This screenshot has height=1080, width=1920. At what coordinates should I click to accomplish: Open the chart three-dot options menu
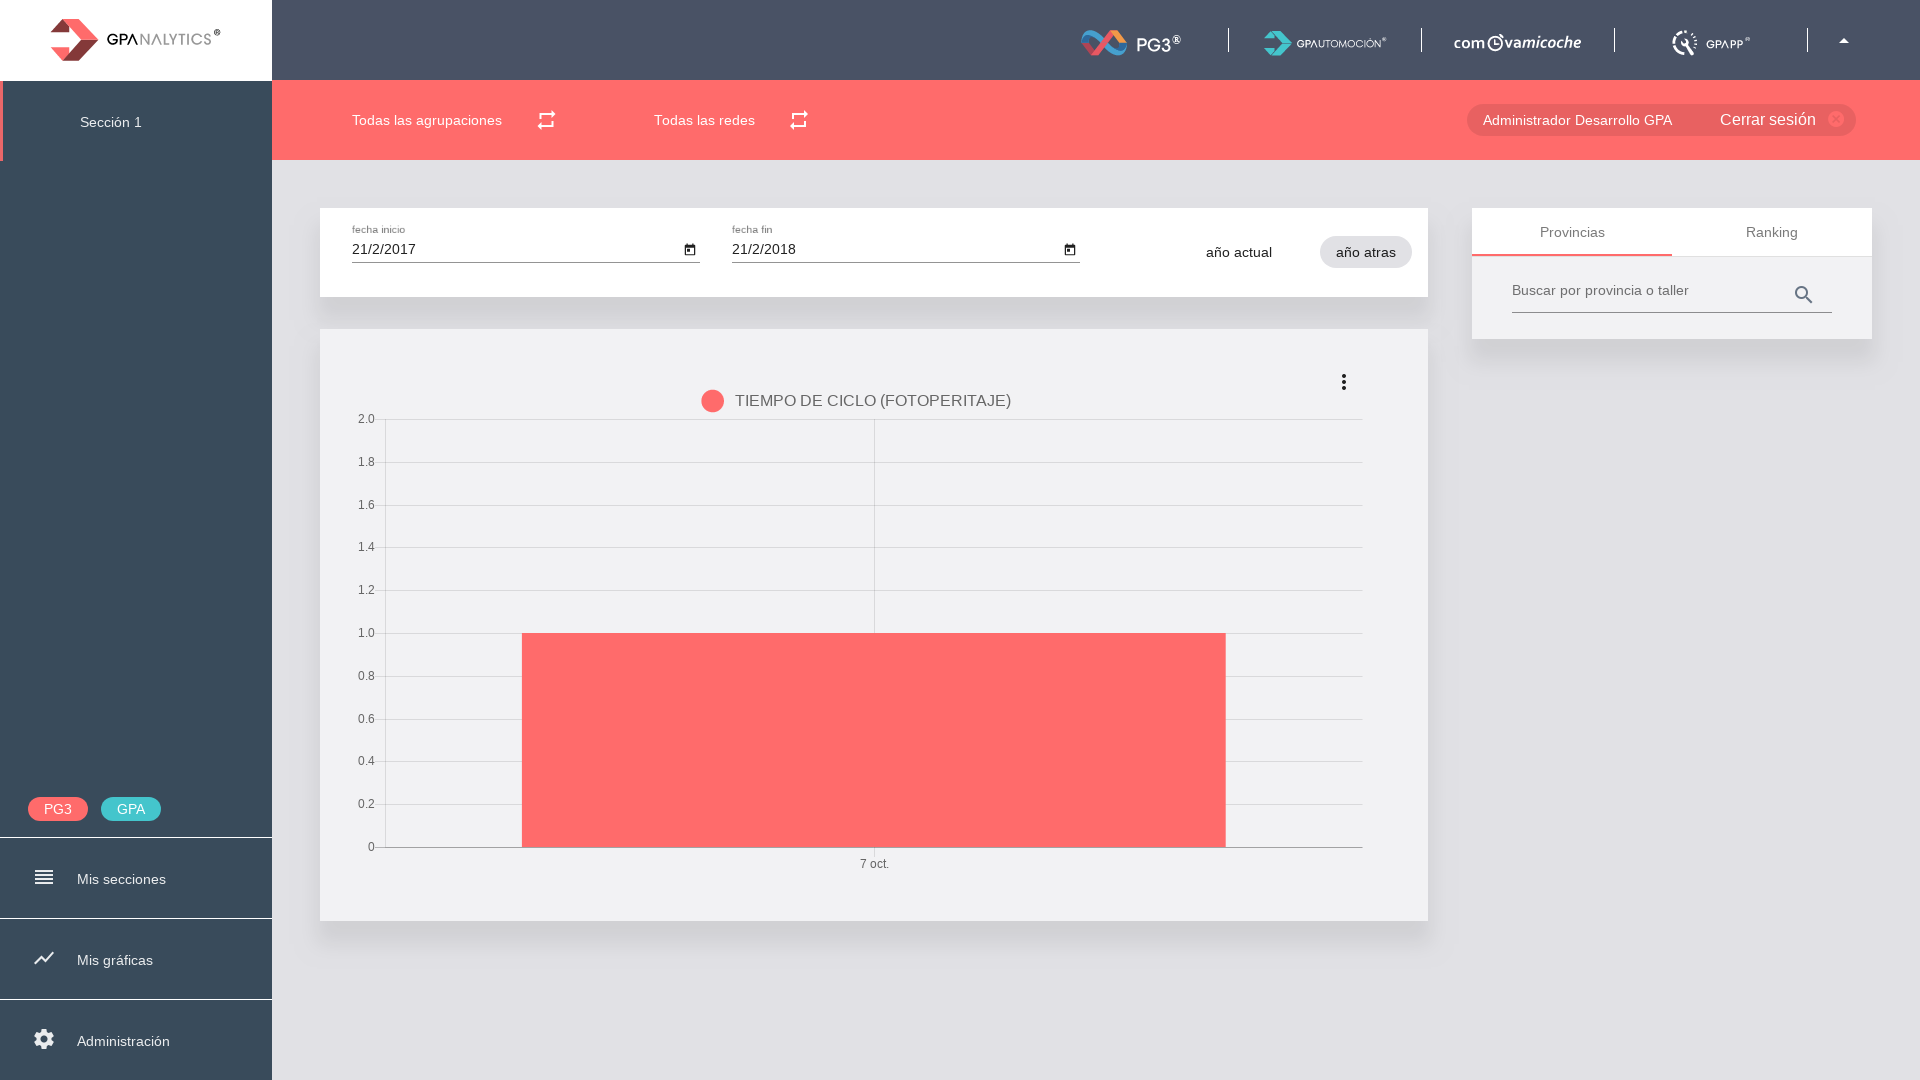coord(1344,382)
